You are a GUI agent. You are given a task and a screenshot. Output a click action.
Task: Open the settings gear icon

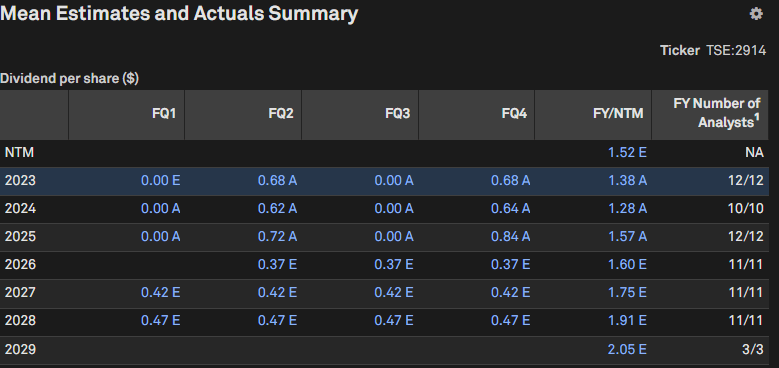pos(756,14)
